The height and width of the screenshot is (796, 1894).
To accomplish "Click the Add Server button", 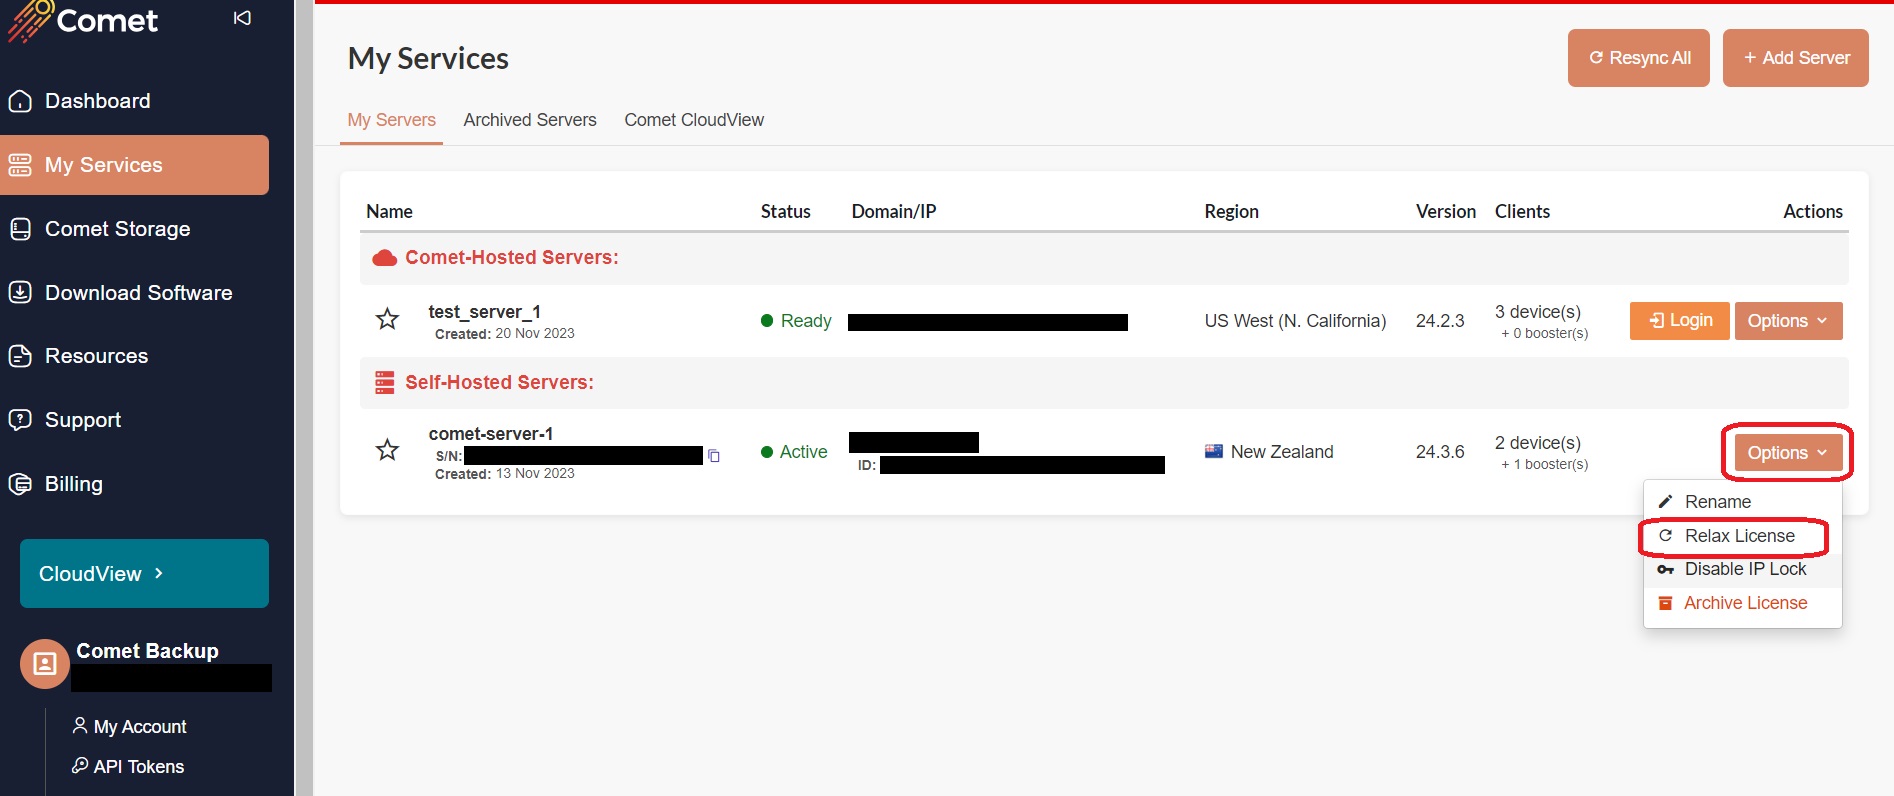I will (1796, 58).
